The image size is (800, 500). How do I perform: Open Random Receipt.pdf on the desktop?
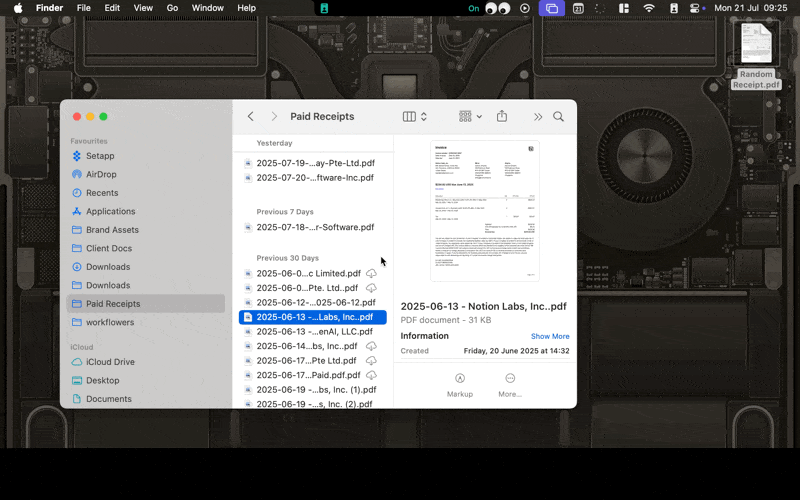[756, 55]
